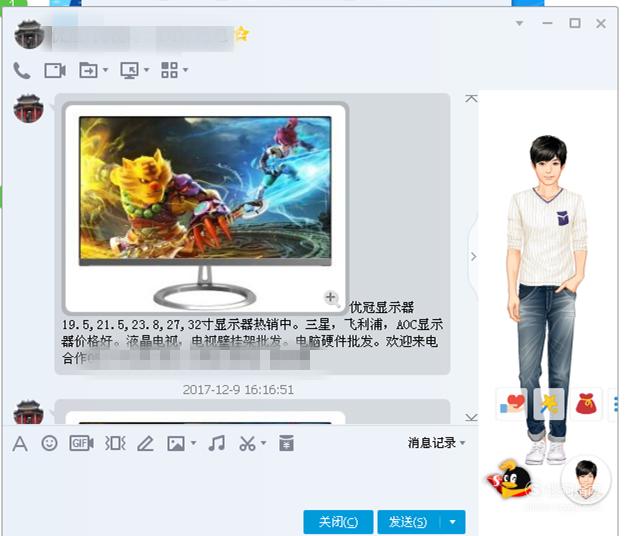Start a voice call with the phone icon
The height and width of the screenshot is (536, 625).
click(x=22, y=71)
